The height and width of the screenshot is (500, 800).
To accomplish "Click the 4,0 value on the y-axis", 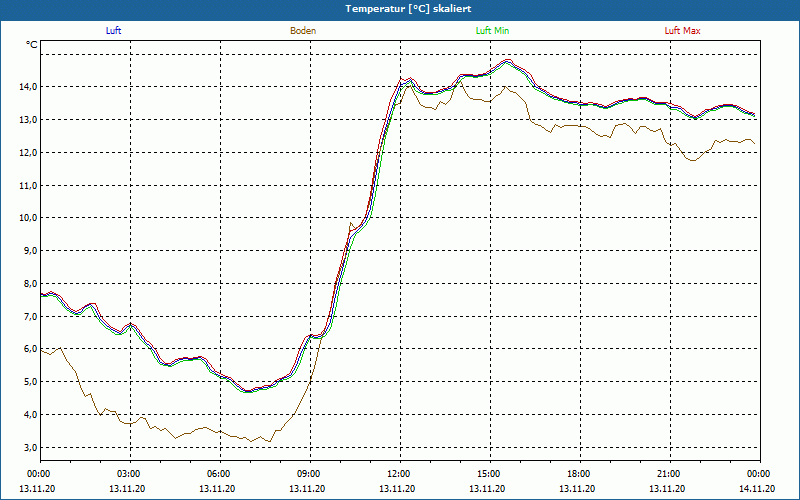I will [30, 414].
